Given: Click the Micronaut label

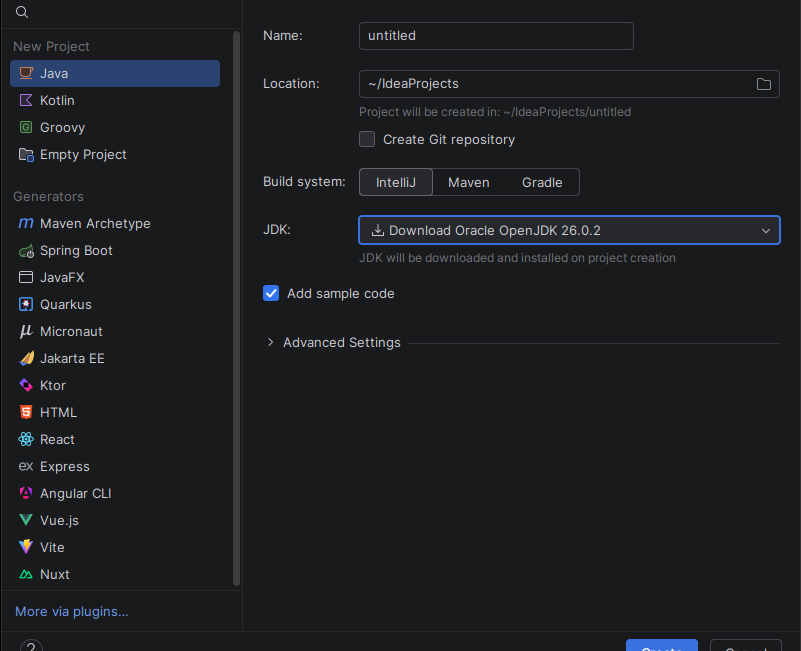Looking at the screenshot, I should click(x=71, y=332).
